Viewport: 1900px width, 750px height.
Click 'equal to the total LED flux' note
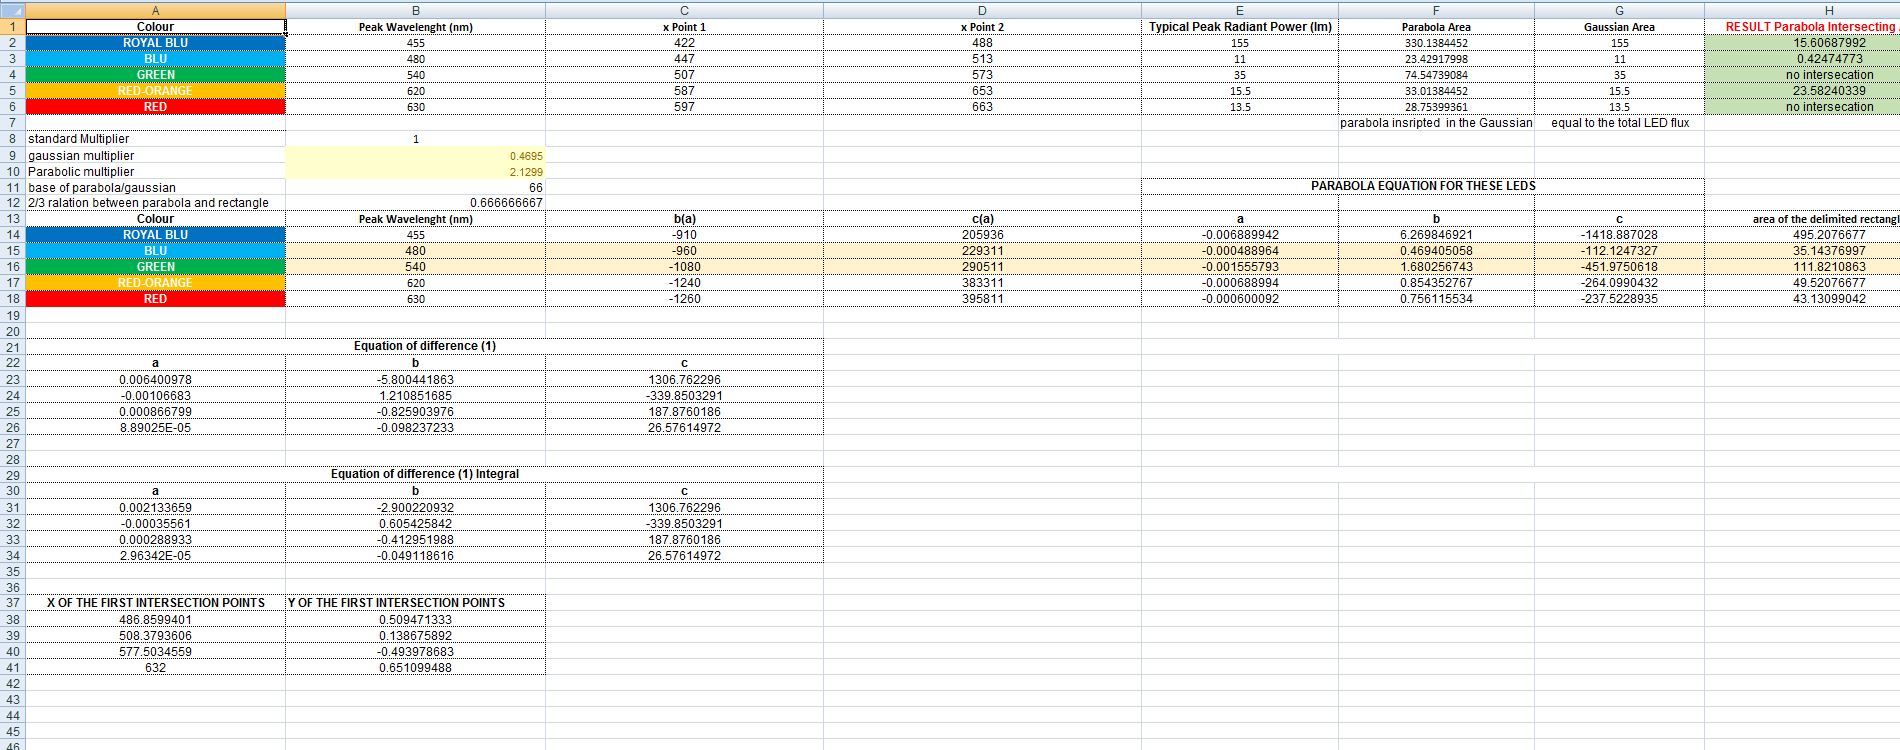1619,123
